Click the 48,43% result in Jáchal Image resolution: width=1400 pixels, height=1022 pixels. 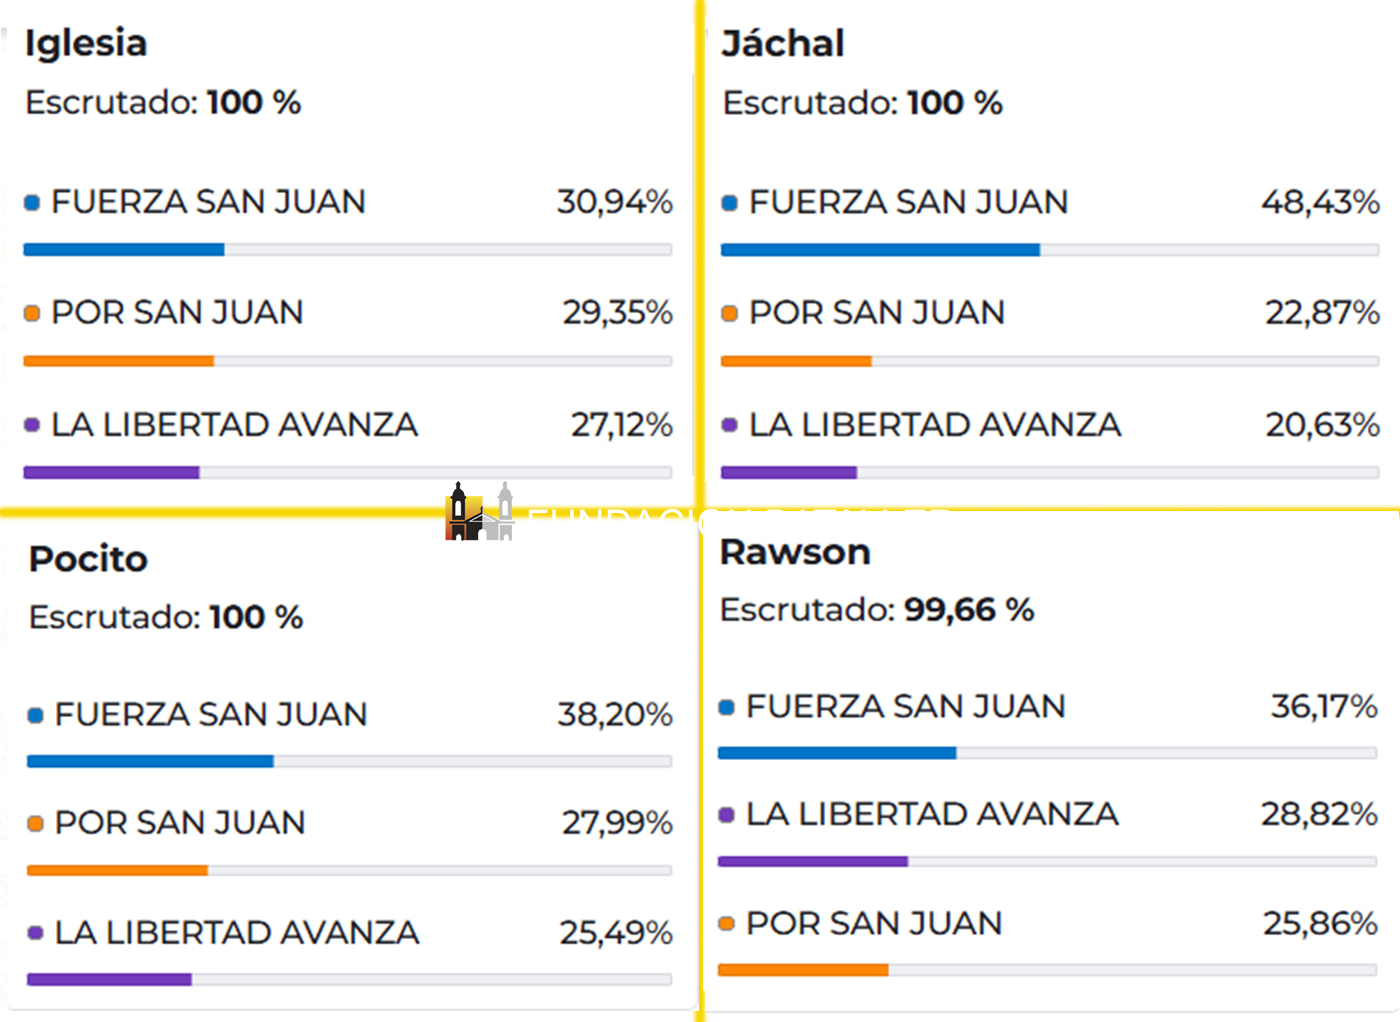(x=1320, y=202)
